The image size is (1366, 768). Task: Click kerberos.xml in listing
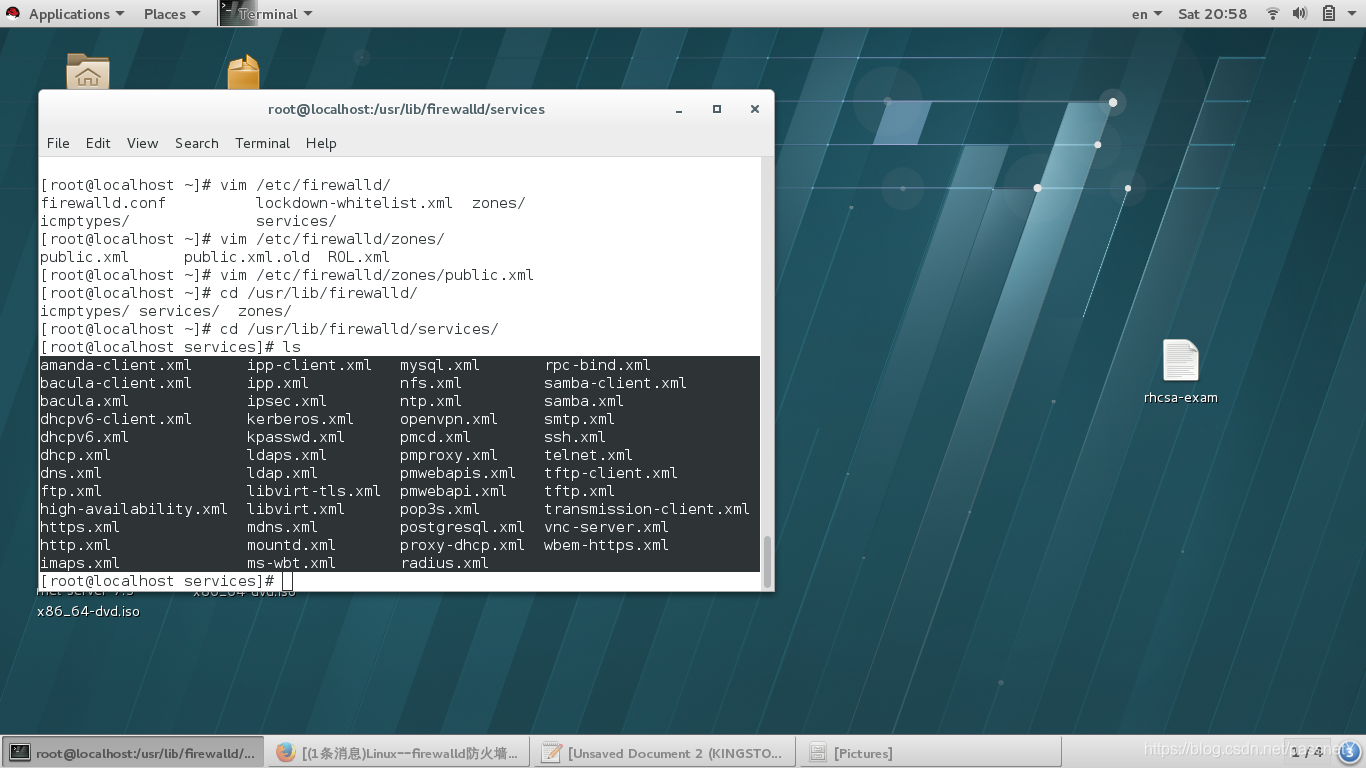point(300,419)
